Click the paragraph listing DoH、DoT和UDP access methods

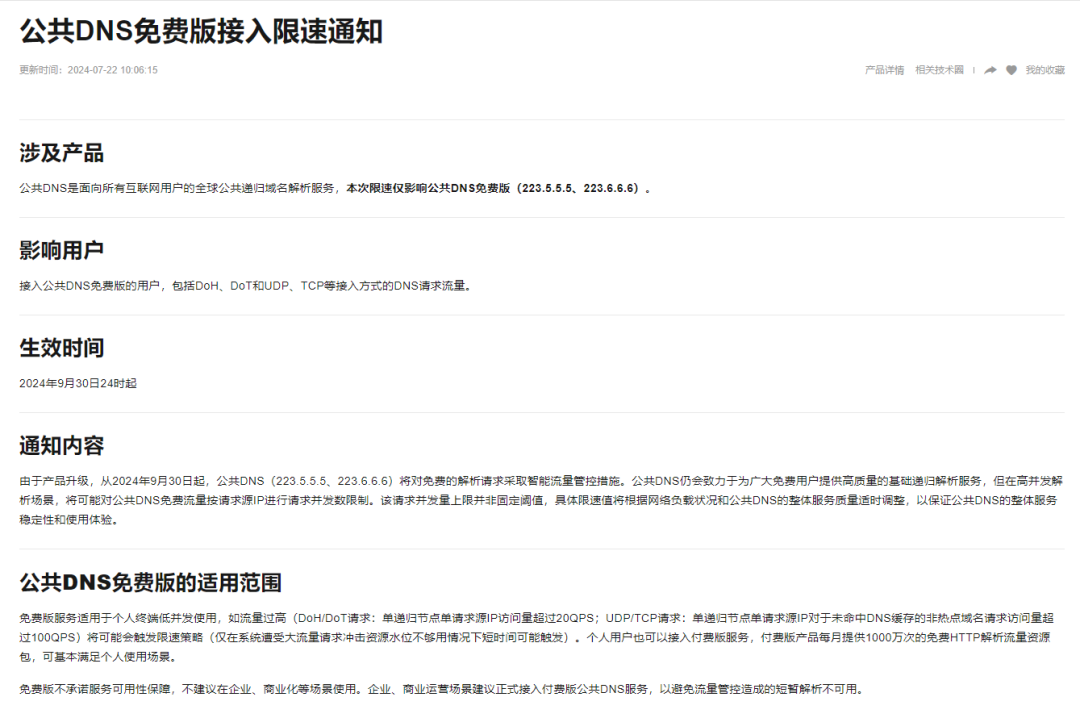244,286
